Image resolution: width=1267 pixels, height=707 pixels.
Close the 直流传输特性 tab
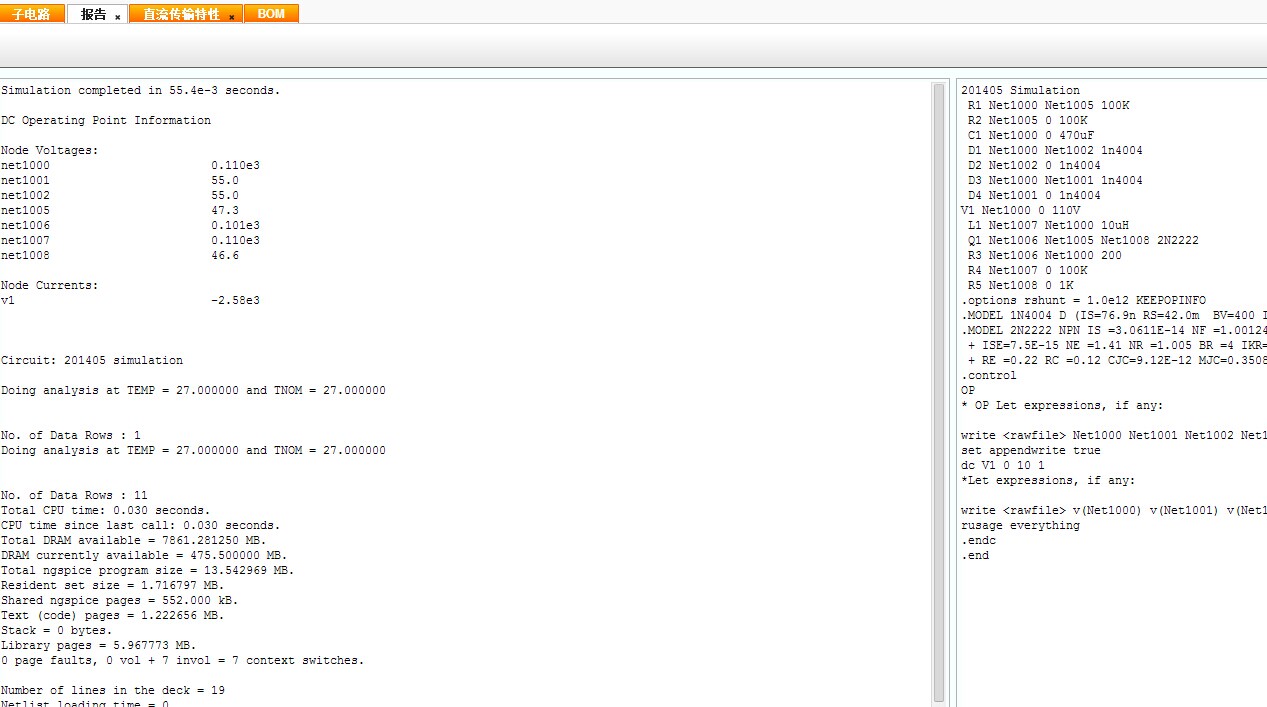point(232,17)
